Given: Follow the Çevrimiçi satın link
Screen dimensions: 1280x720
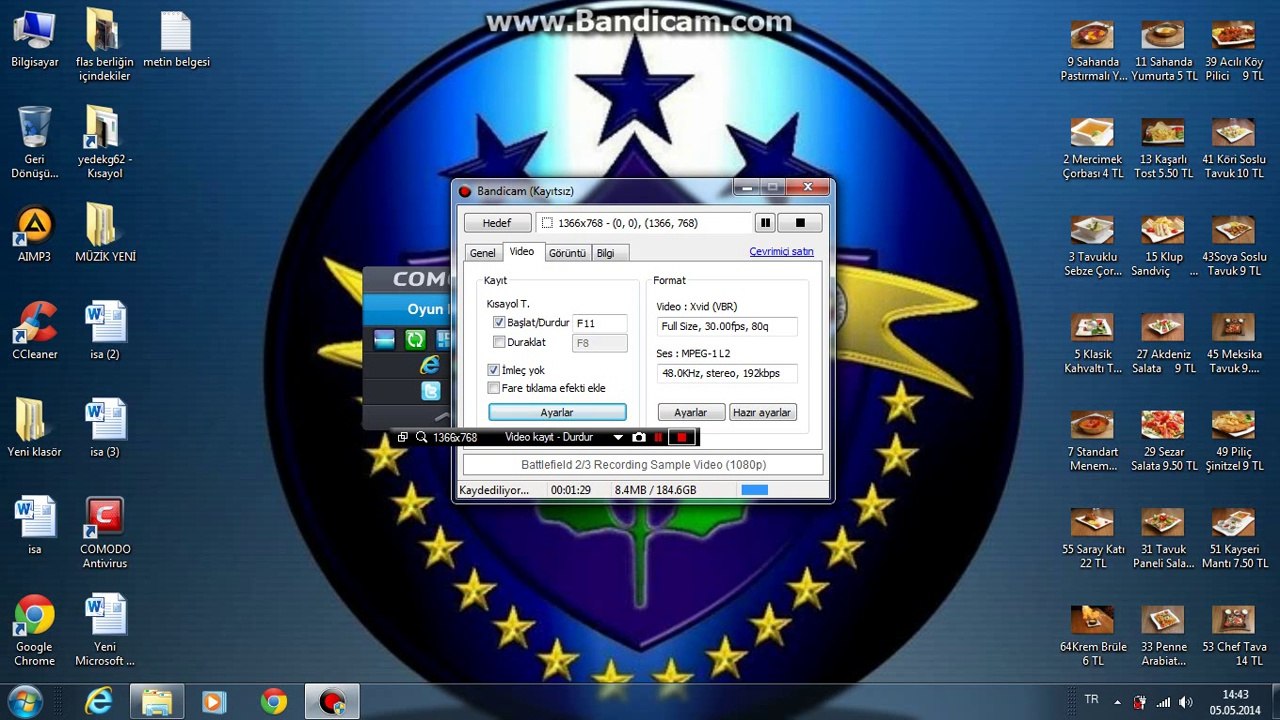Looking at the screenshot, I should coord(781,252).
